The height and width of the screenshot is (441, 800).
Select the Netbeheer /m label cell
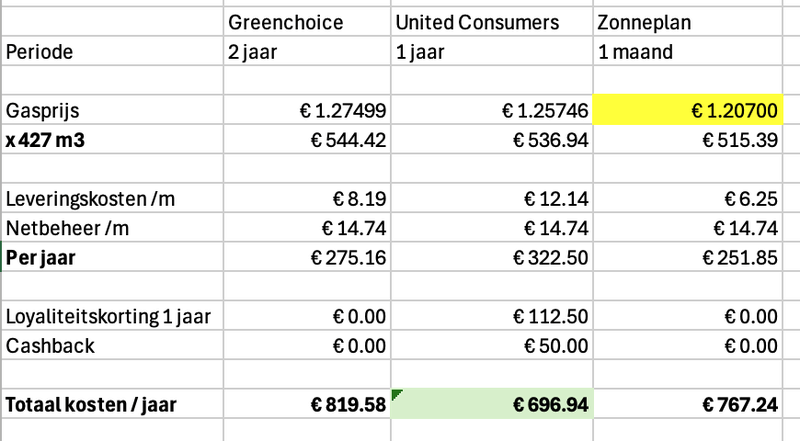coord(112,228)
